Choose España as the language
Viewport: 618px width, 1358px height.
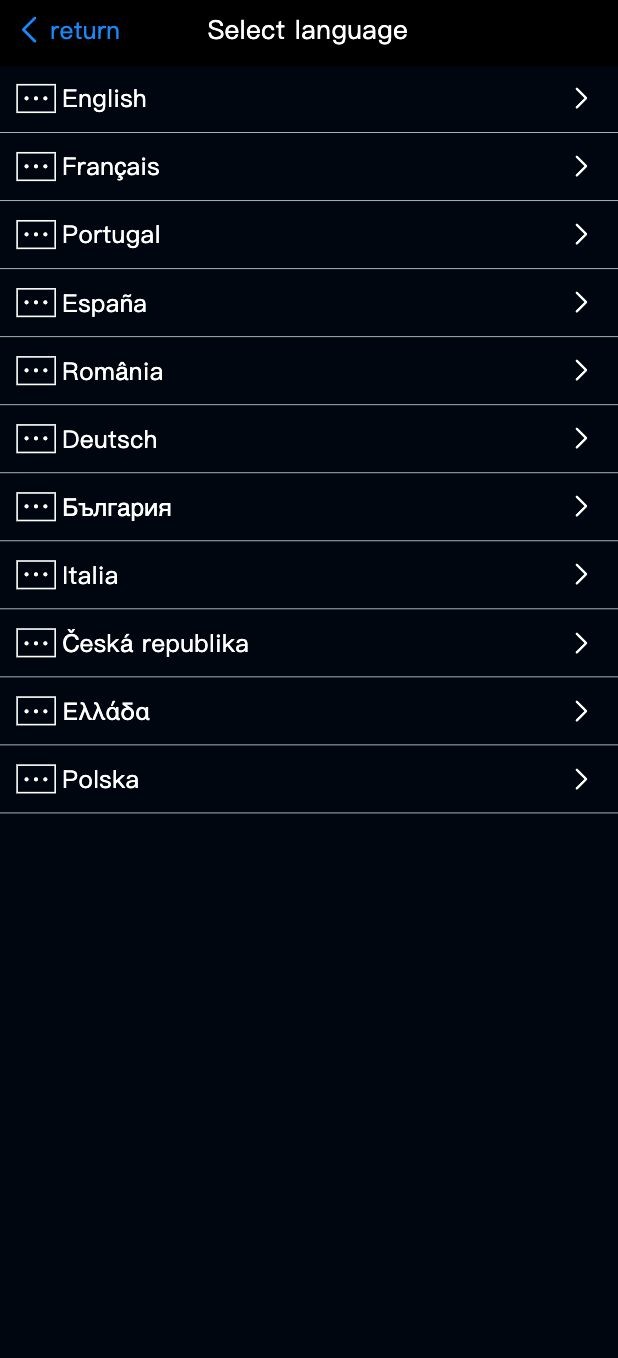[104, 303]
